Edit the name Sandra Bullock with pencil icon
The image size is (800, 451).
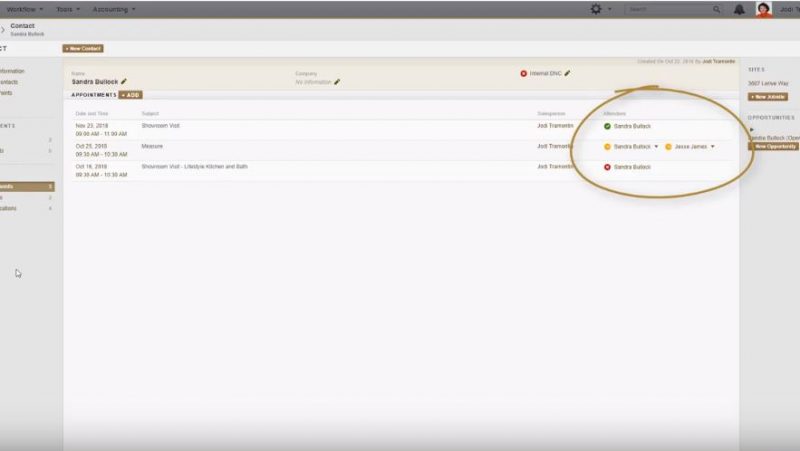[124, 81]
